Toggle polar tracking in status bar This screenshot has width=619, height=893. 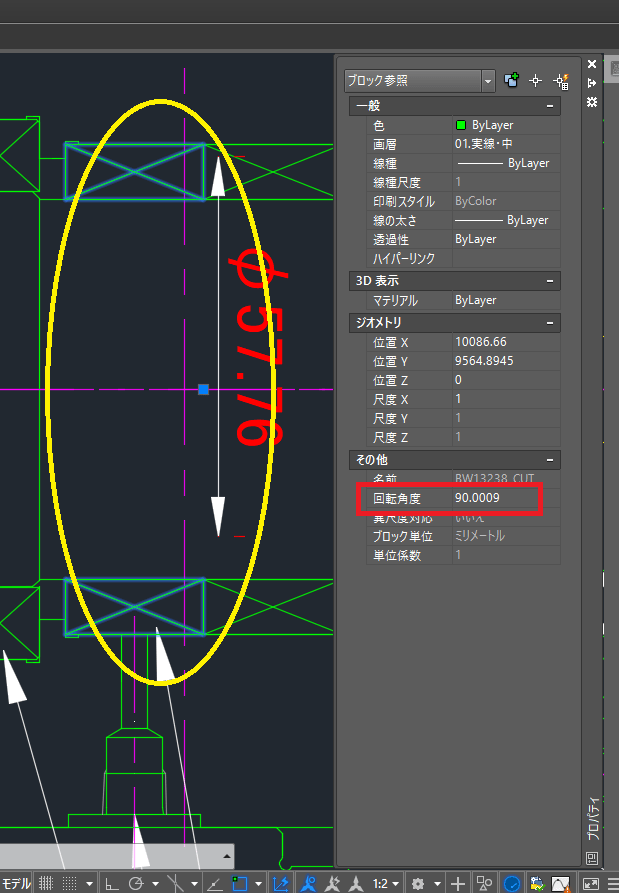(x=136, y=883)
